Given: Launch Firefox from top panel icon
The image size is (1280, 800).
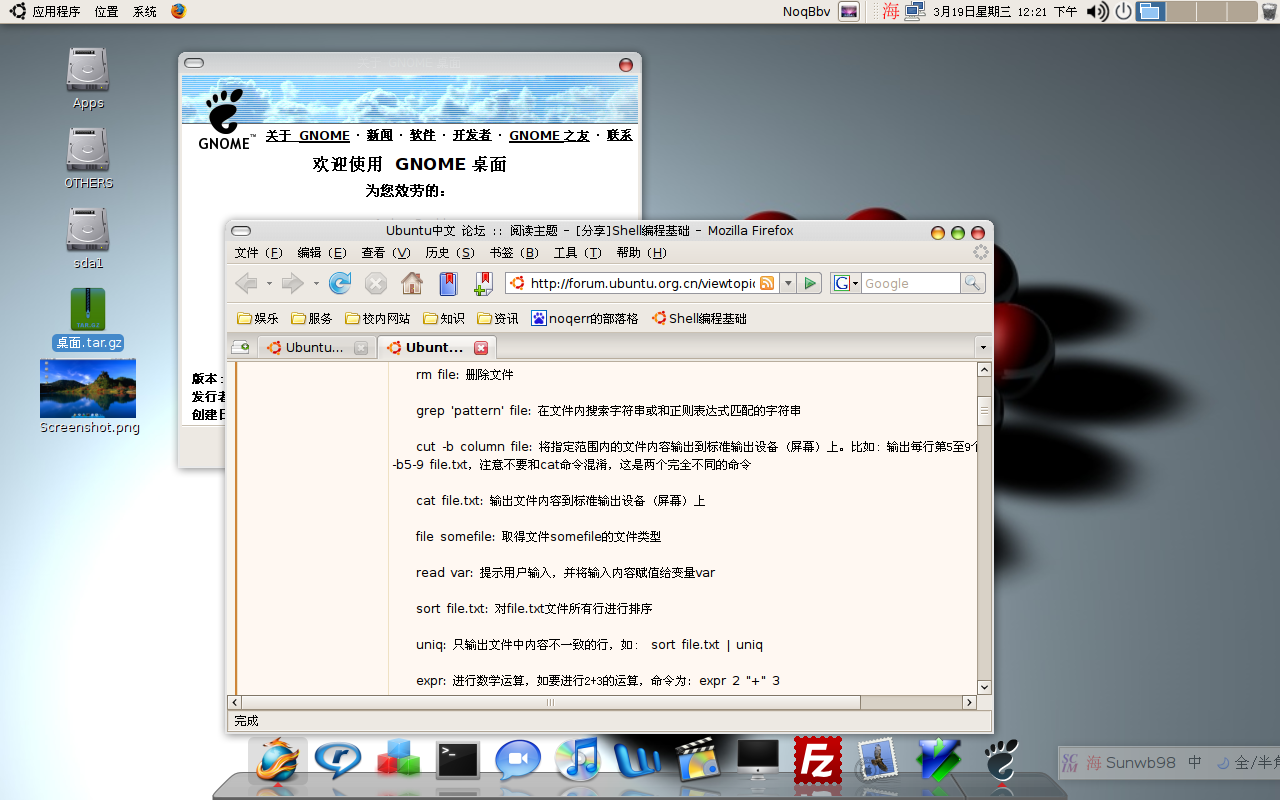Looking at the screenshot, I should tap(178, 11).
